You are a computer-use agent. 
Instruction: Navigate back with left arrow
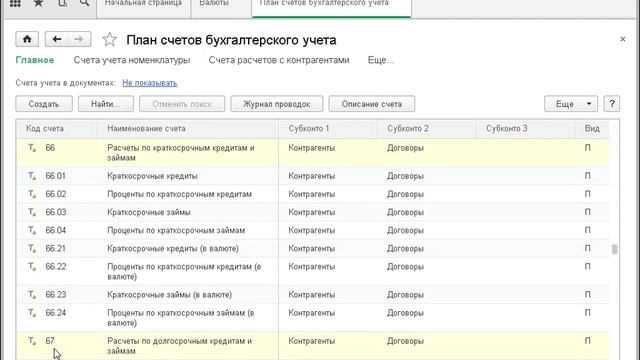coord(56,39)
